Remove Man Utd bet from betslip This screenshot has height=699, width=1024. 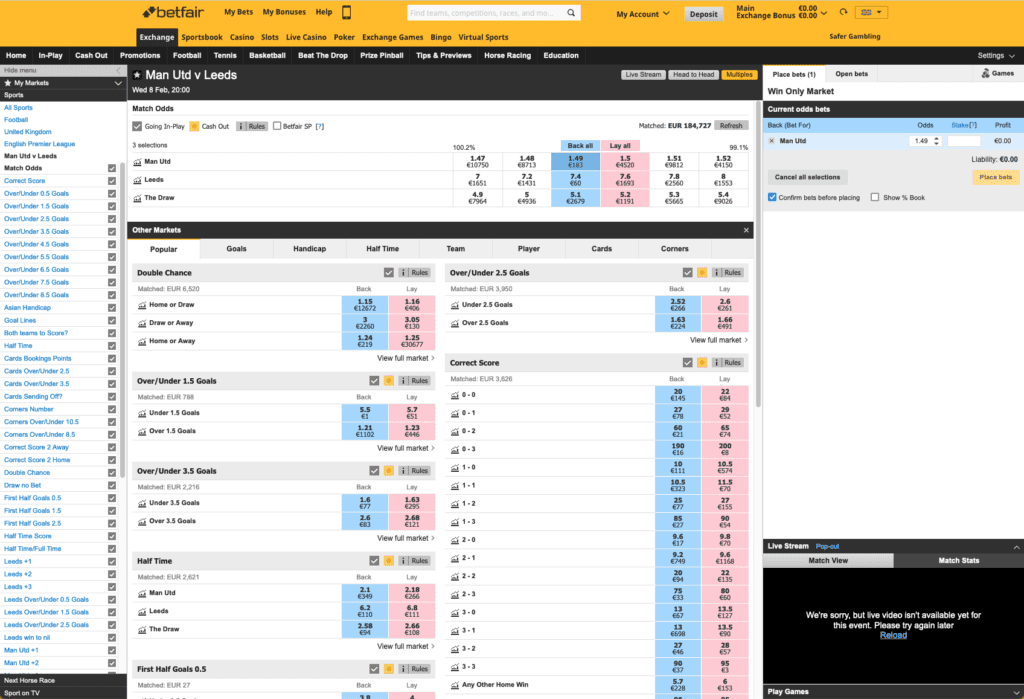pos(772,141)
